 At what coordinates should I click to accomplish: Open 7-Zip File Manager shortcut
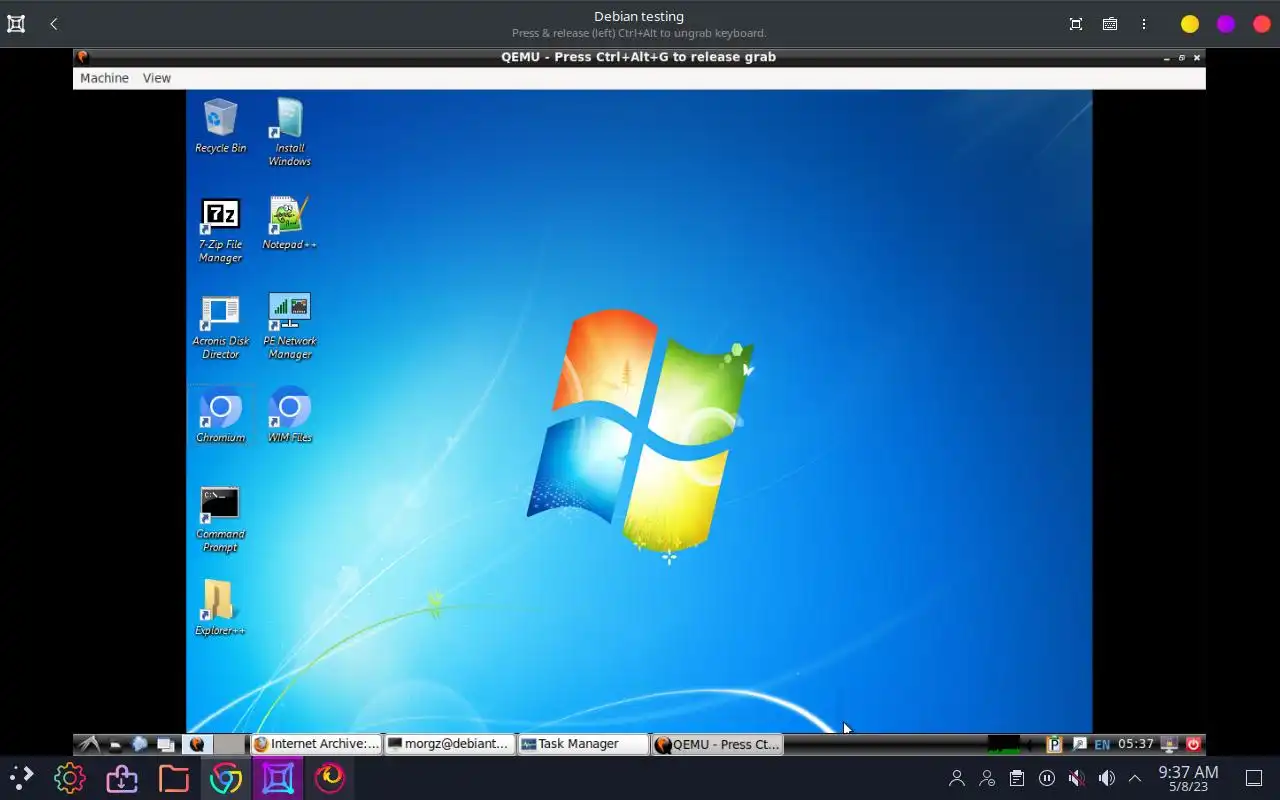pos(220,230)
